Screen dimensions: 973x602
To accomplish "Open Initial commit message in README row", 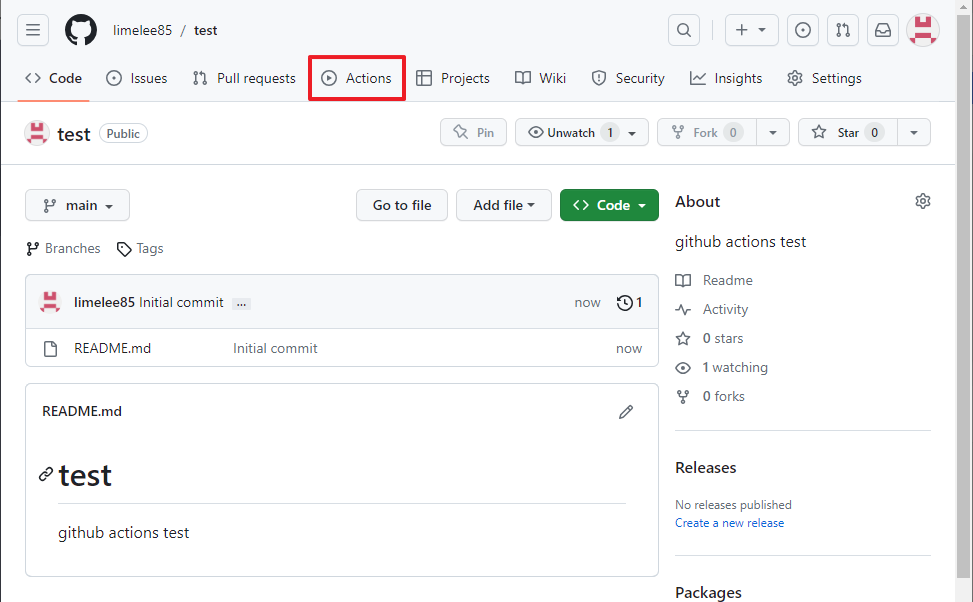I will (275, 348).
